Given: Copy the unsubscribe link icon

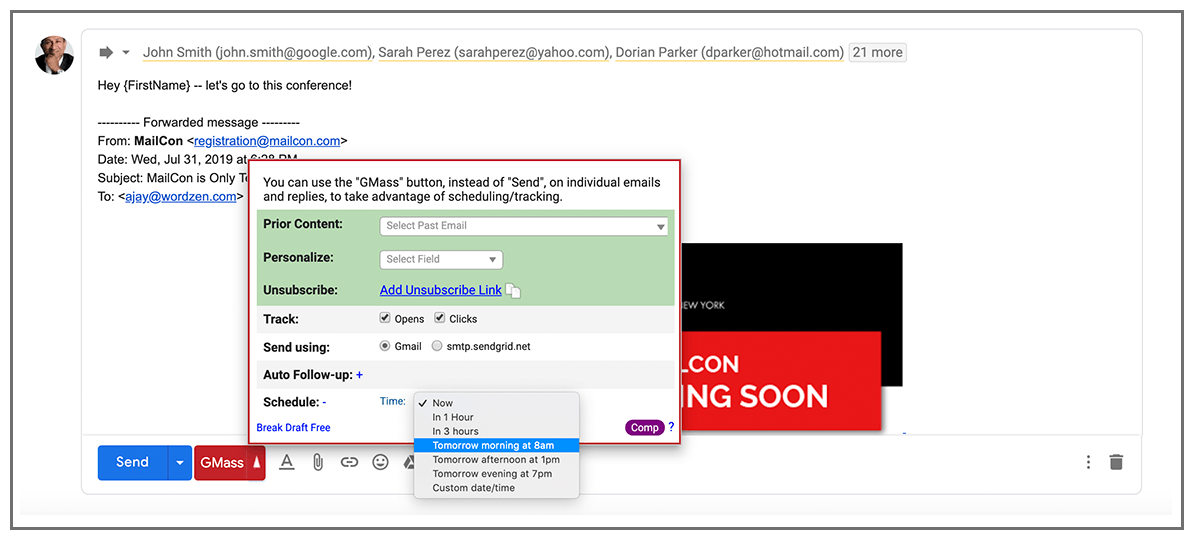Looking at the screenshot, I should (x=513, y=291).
